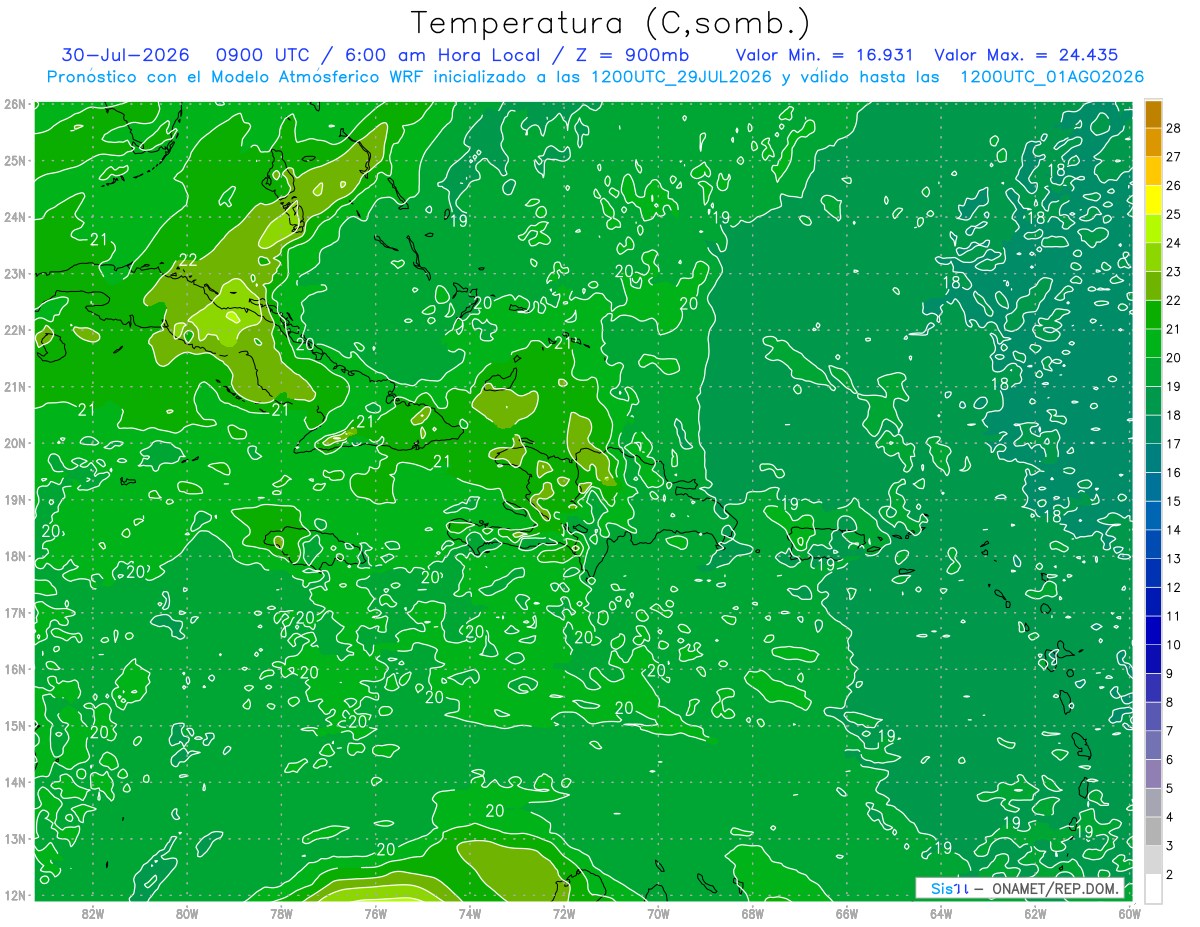This screenshot has height=927, width=1200.
Task: Click the colorbar label '22'
Action: 1174,300
